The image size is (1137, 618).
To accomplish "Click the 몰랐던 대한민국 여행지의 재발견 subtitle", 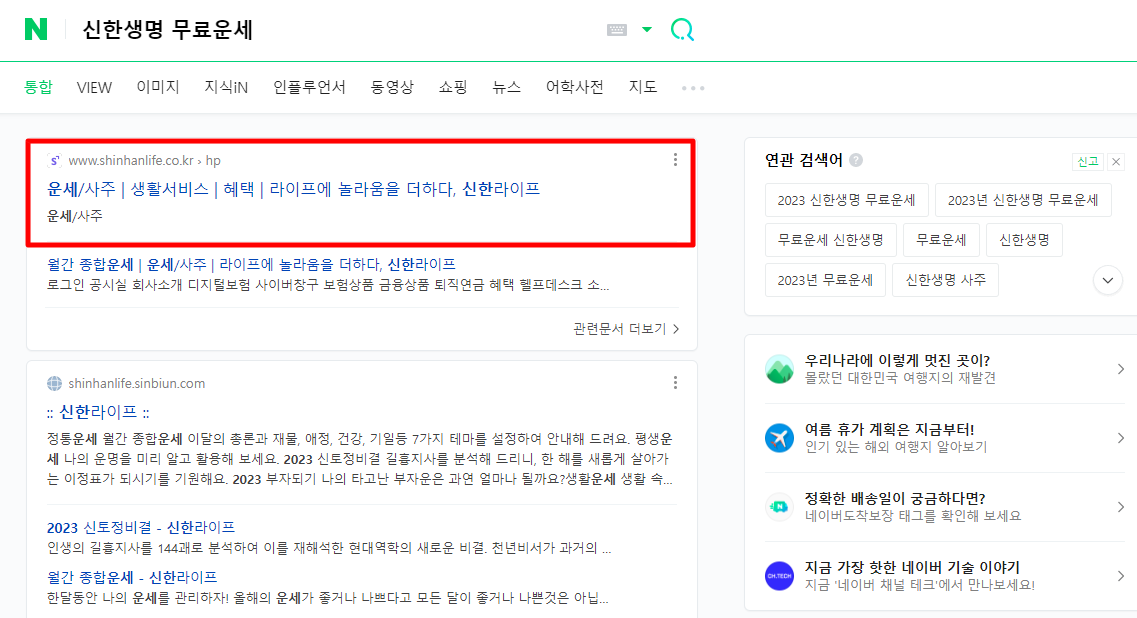I will (901, 378).
